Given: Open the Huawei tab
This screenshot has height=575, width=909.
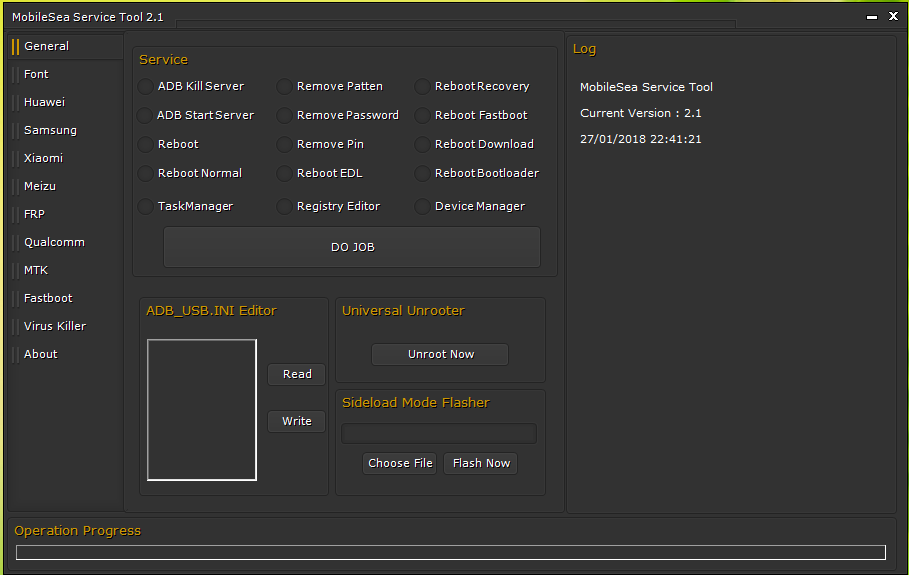Looking at the screenshot, I should (x=66, y=102).
